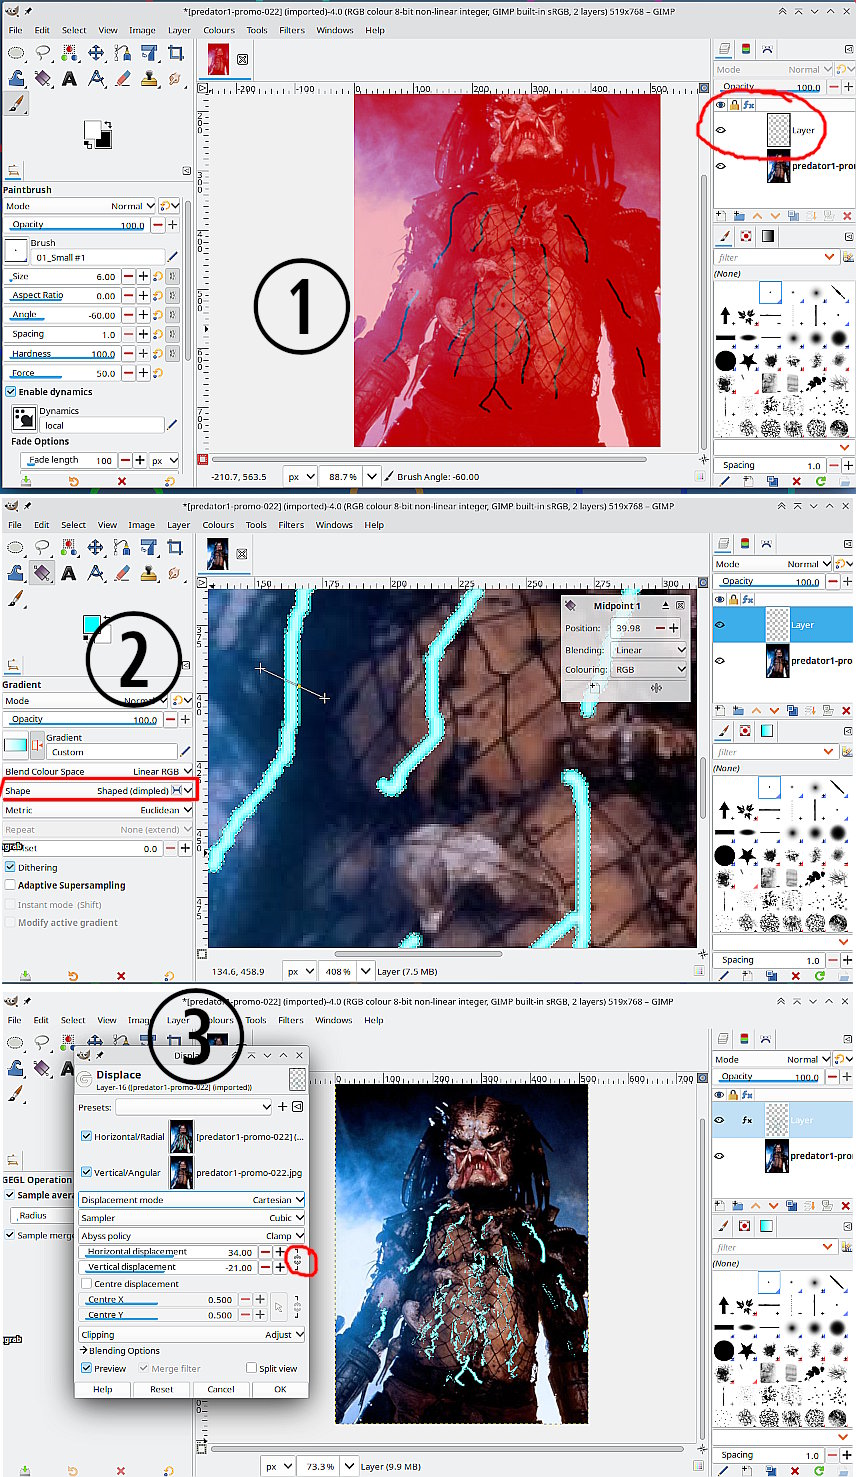Open Displacement mode 'Cartesian' dropdown
The height and width of the screenshot is (1477, 856).
tap(192, 1200)
